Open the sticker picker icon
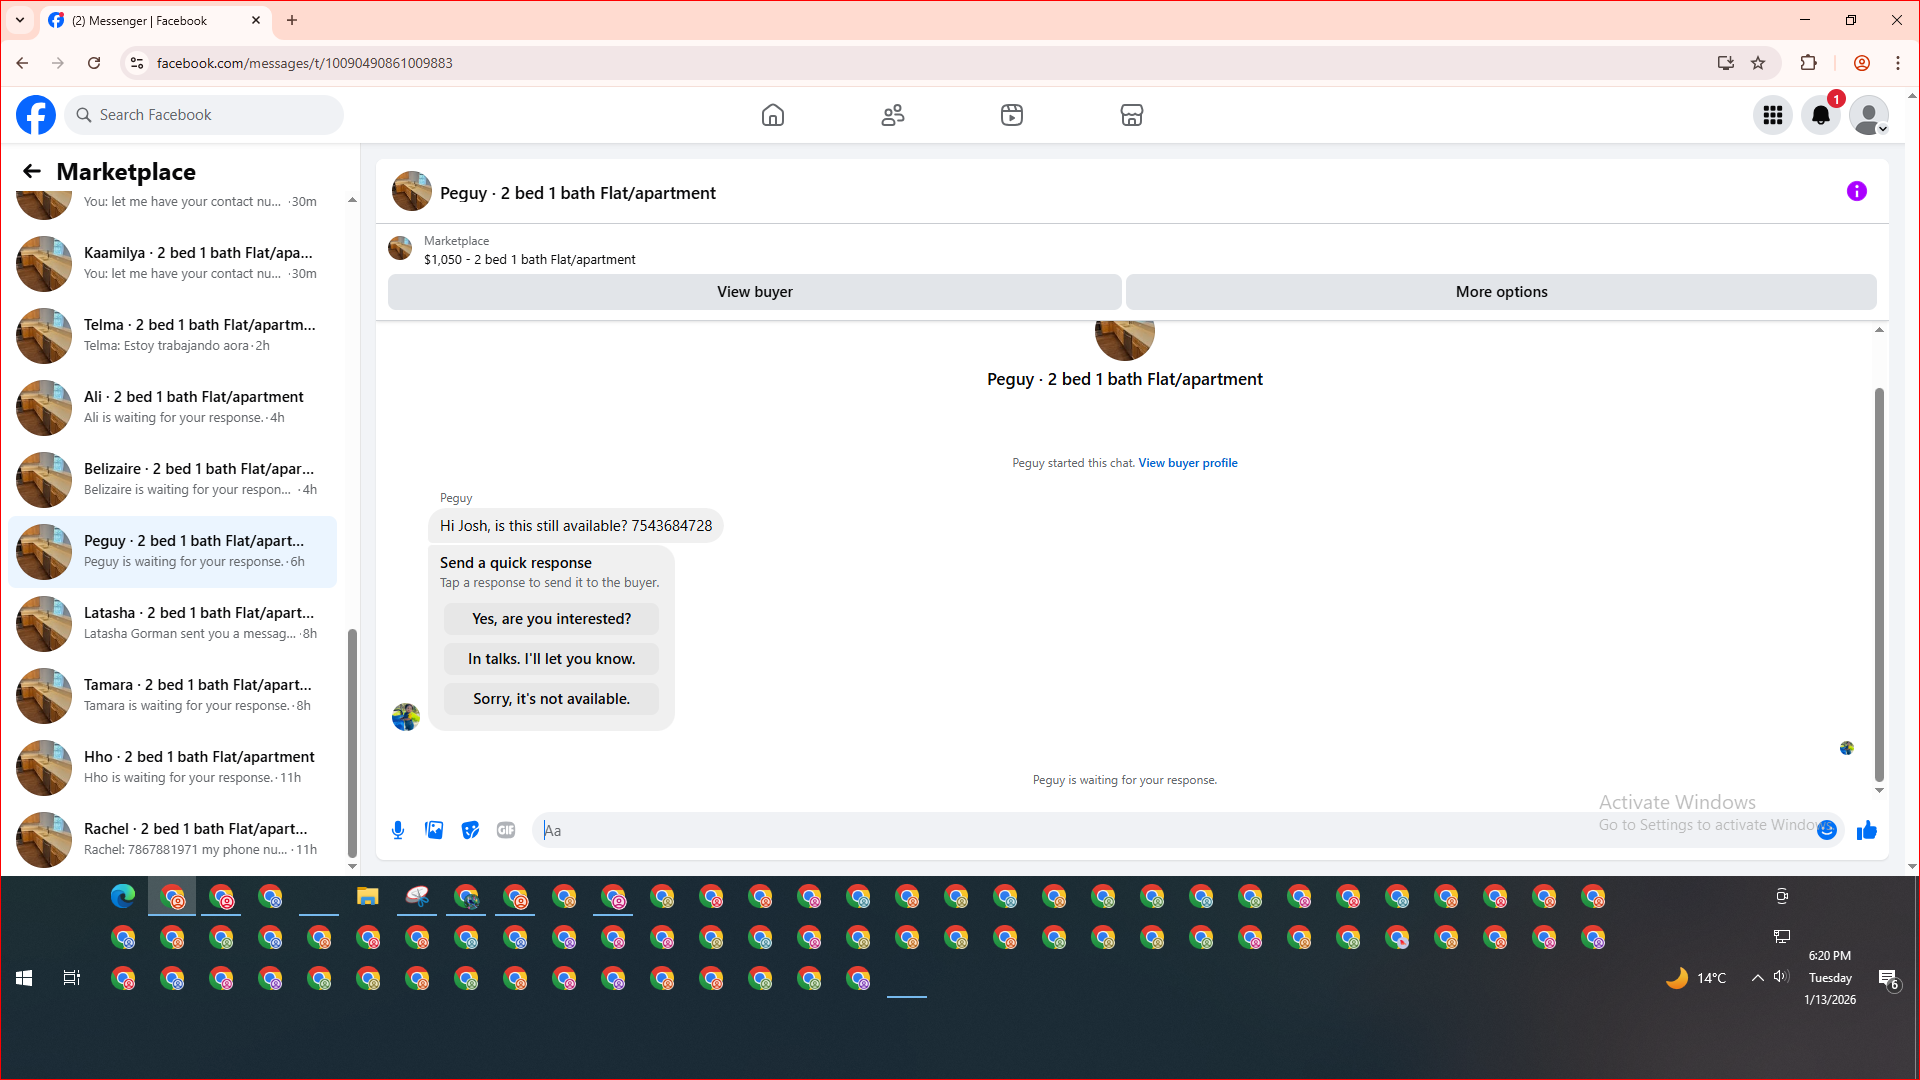The height and width of the screenshot is (1080, 1920). [x=470, y=830]
